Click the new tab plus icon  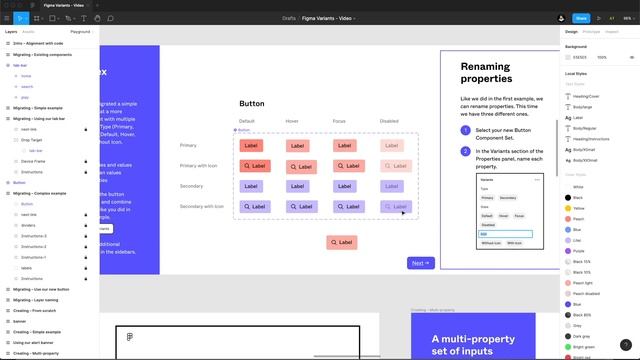(97, 5)
